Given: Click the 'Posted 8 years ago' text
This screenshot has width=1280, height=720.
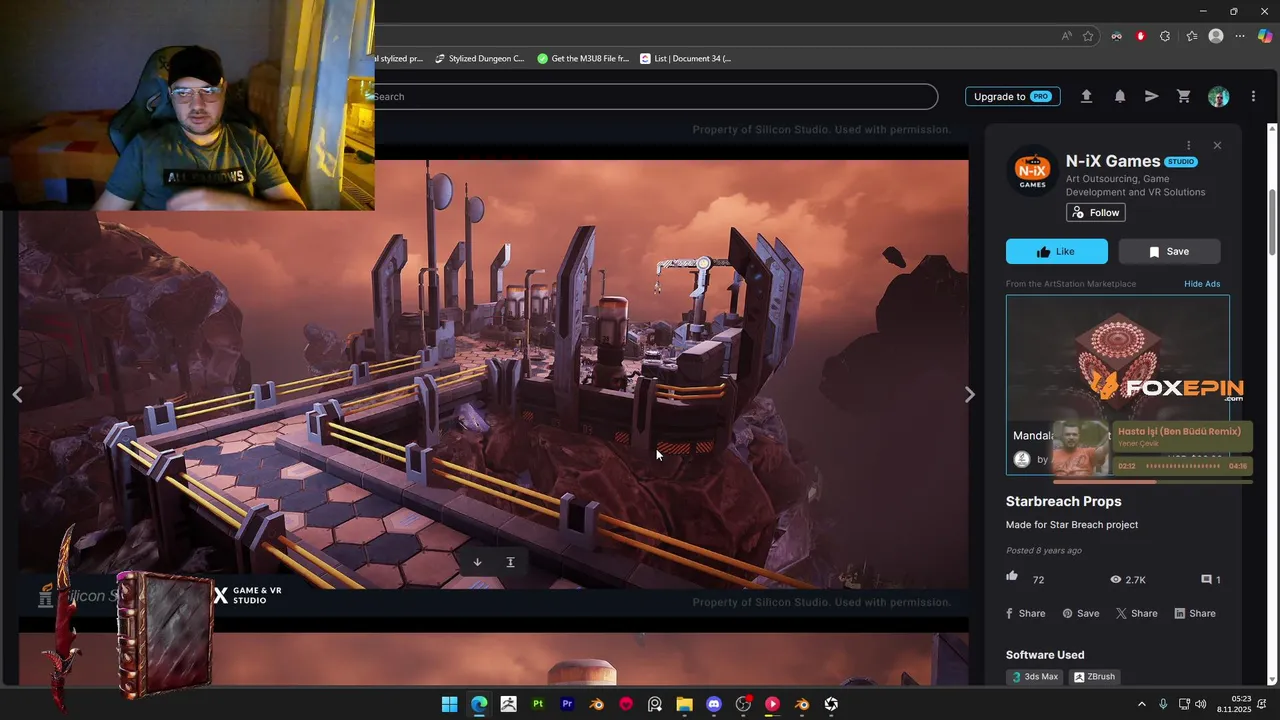Looking at the screenshot, I should click(x=1044, y=551).
